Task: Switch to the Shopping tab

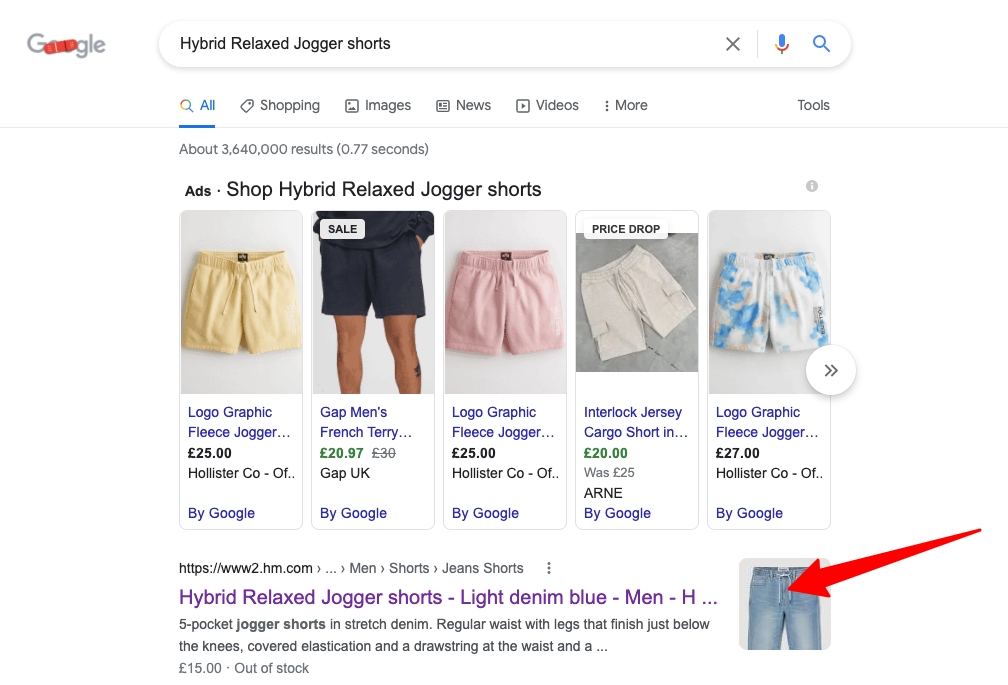Action: pos(280,105)
